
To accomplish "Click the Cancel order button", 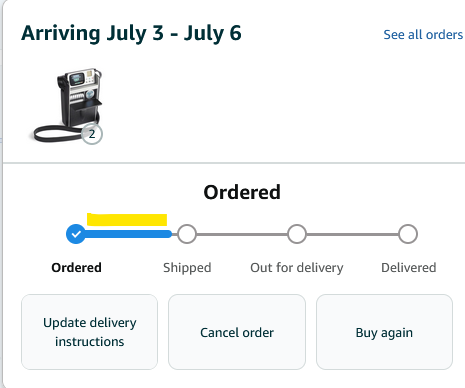I will (237, 332).
